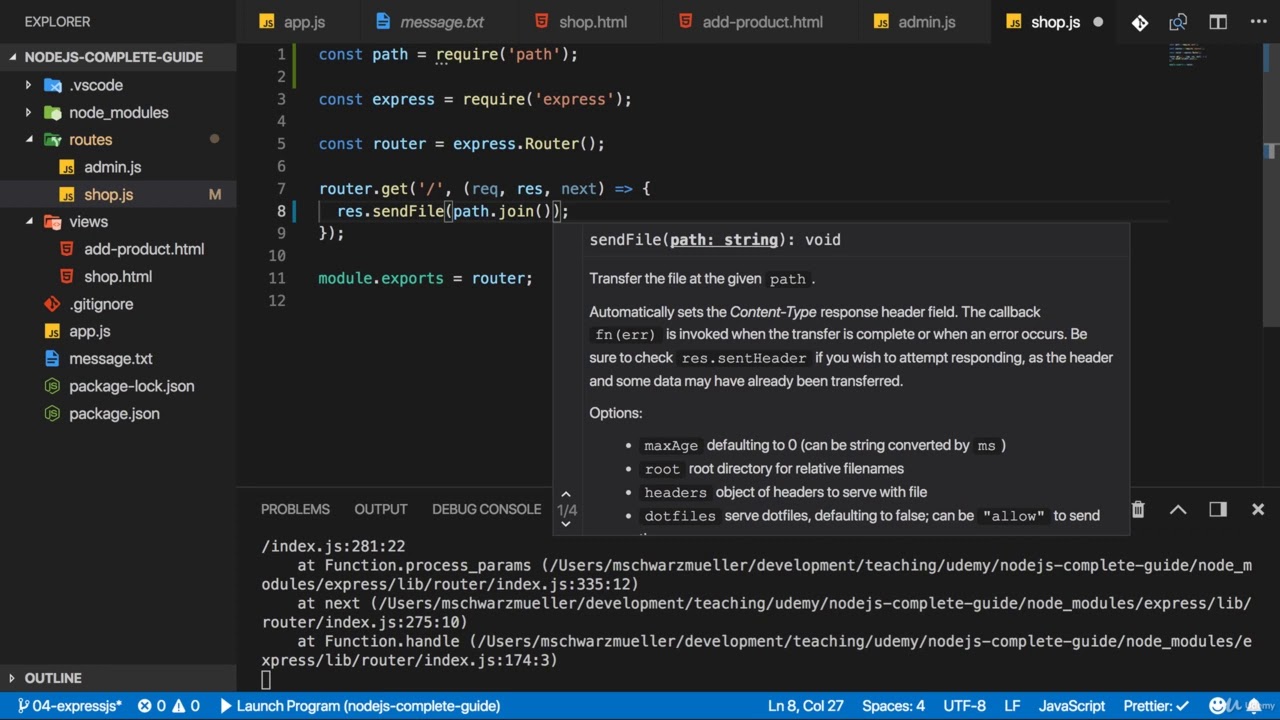Change indentation via Spaces: 4
This screenshot has height=720, width=1280.
tap(893, 706)
